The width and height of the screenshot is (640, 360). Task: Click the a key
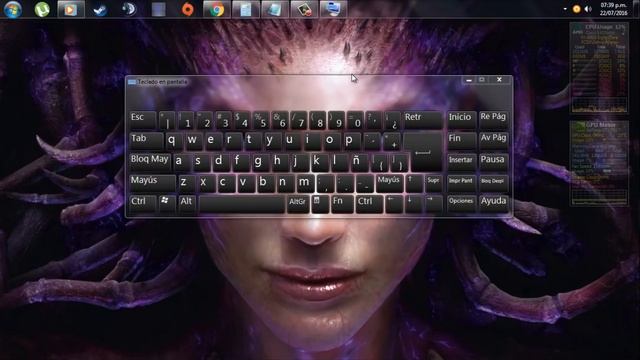click(x=180, y=162)
